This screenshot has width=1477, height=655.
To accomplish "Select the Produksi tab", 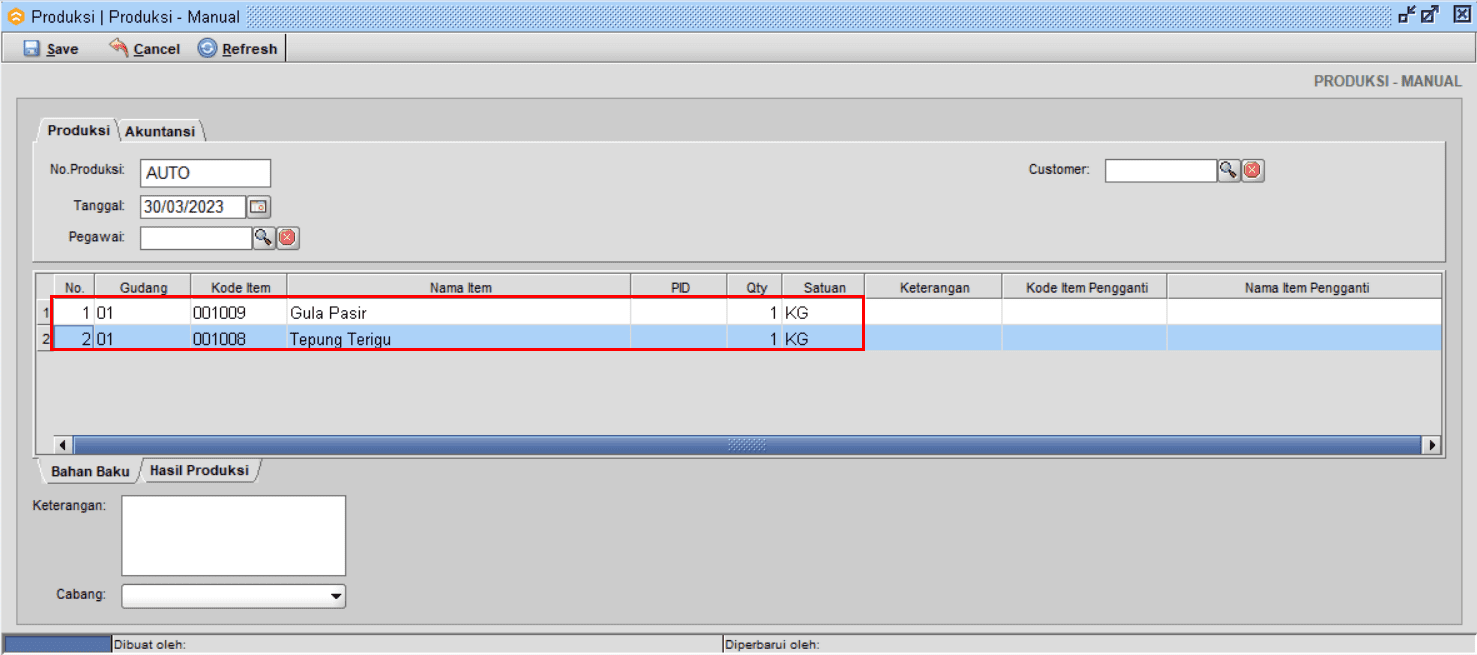I will [79, 131].
